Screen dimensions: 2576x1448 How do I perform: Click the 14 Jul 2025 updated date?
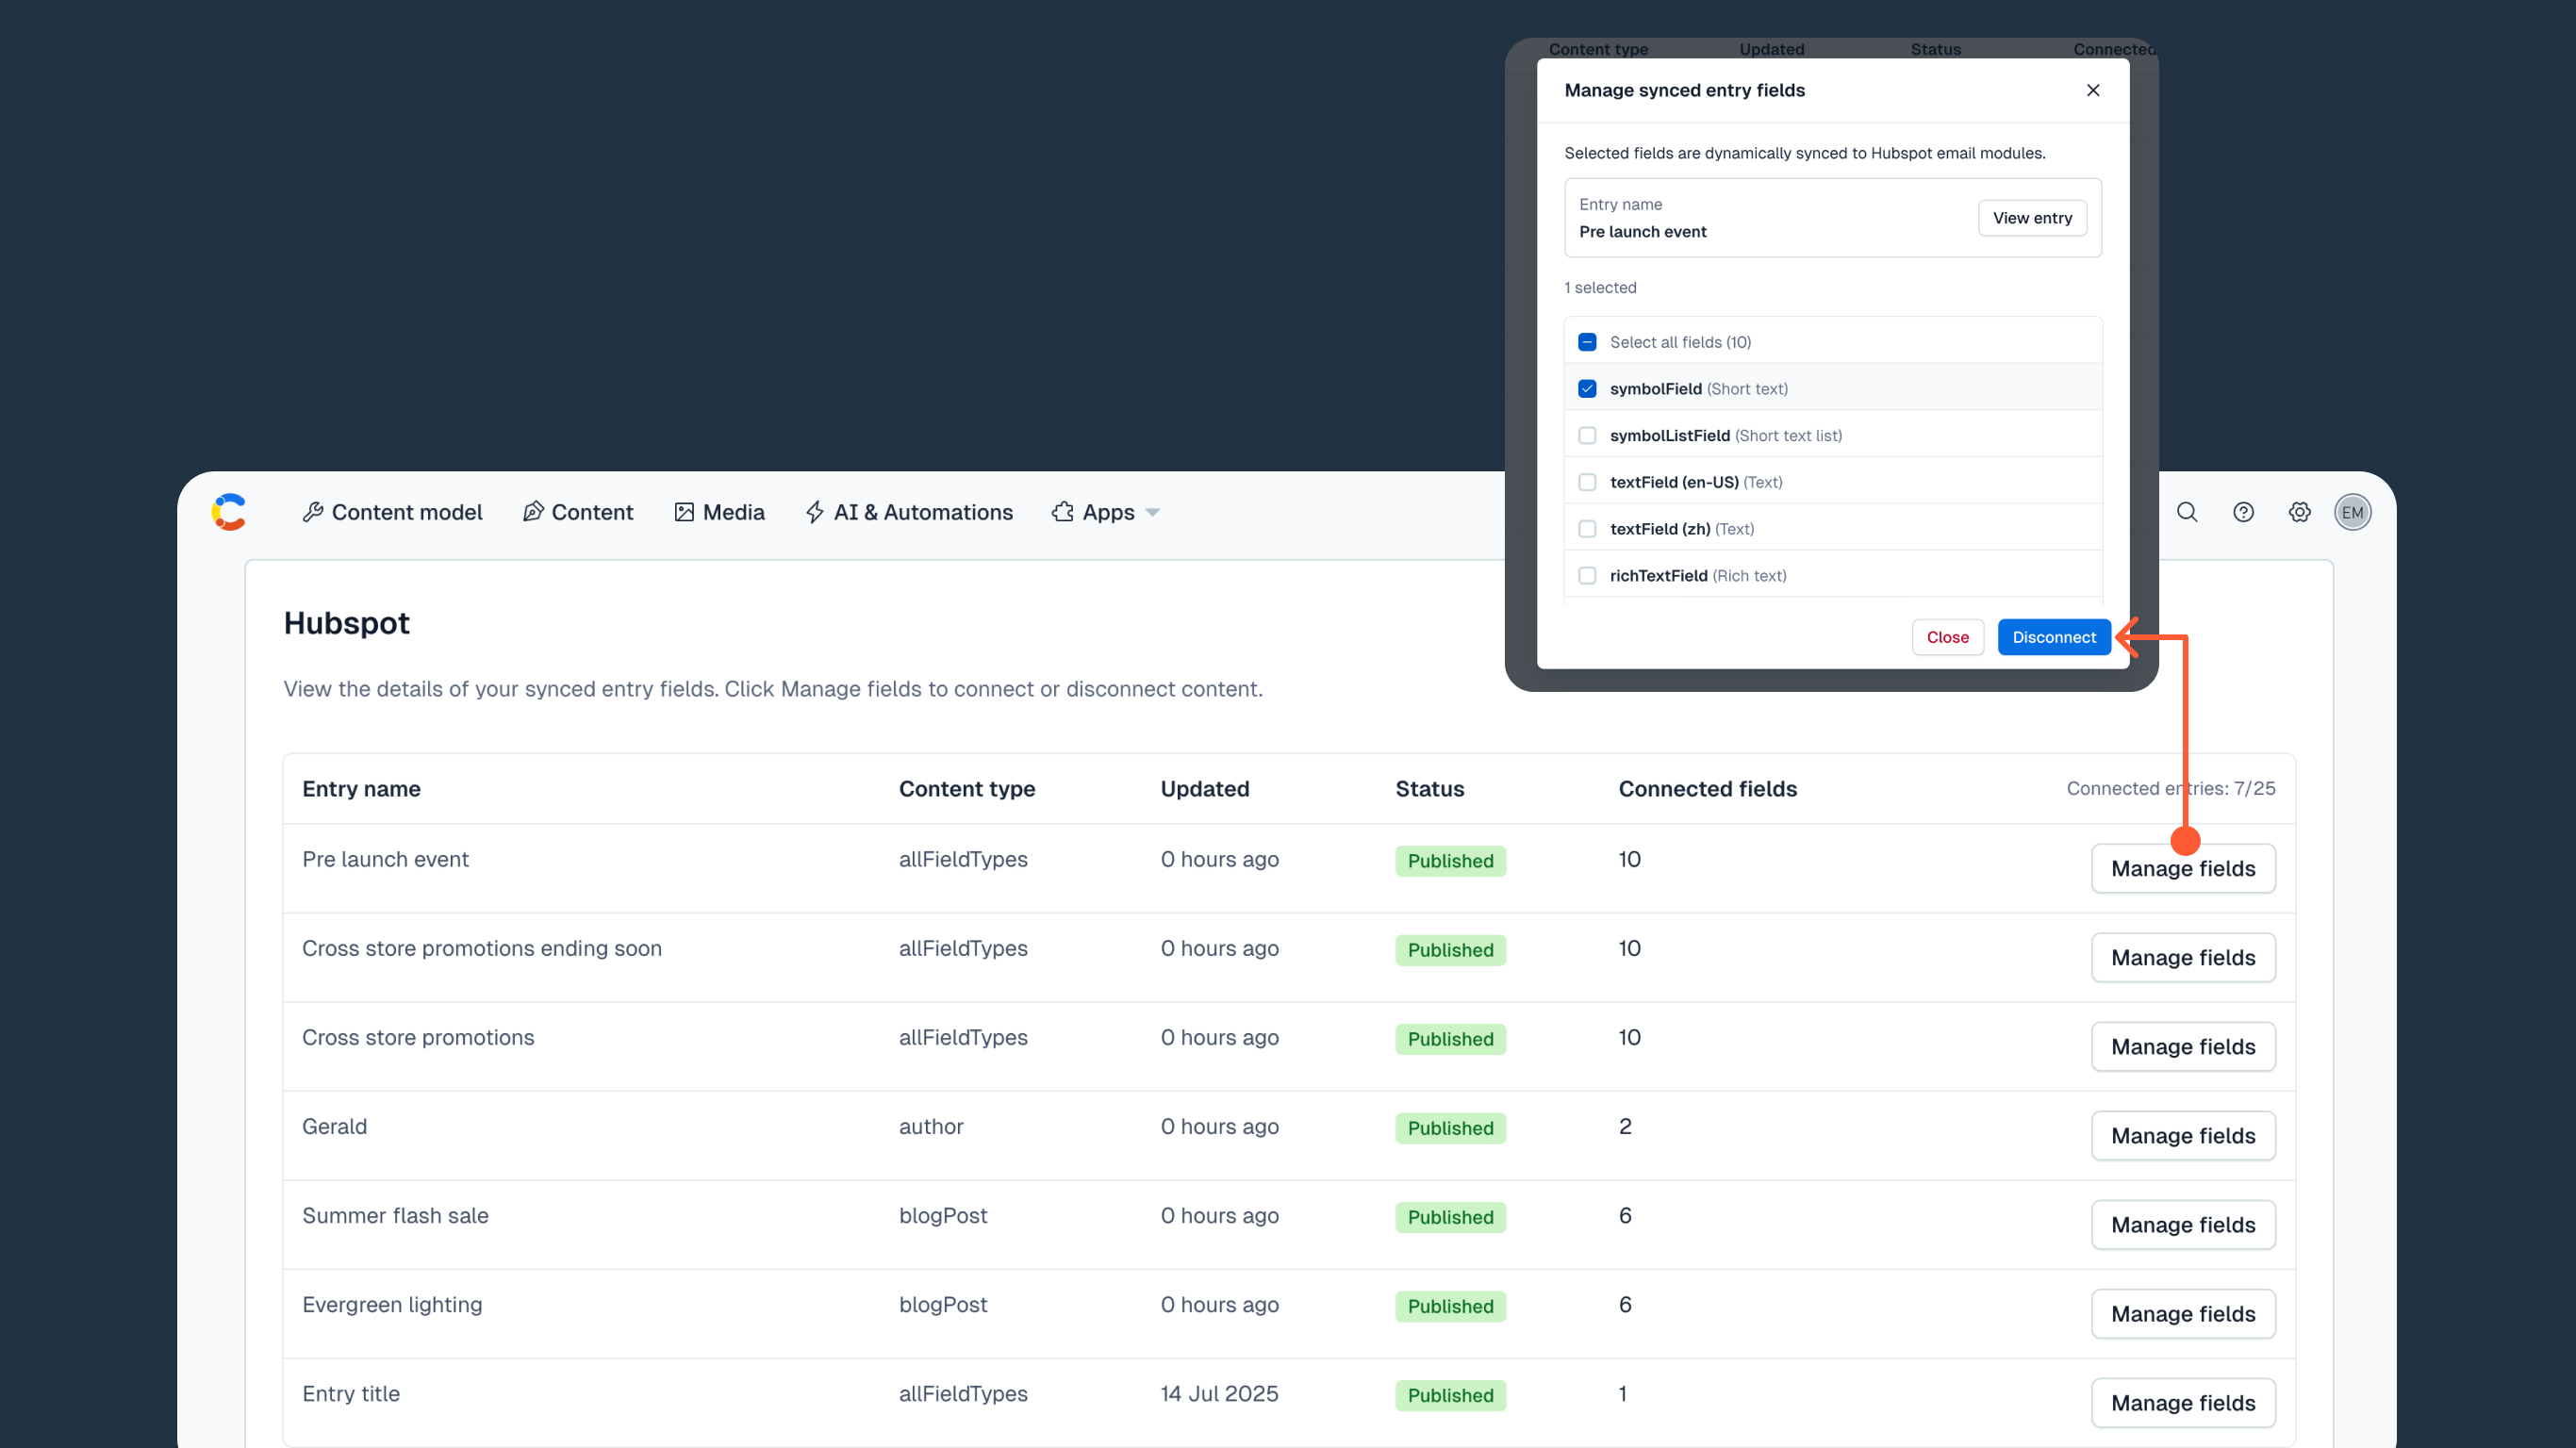point(1219,1393)
